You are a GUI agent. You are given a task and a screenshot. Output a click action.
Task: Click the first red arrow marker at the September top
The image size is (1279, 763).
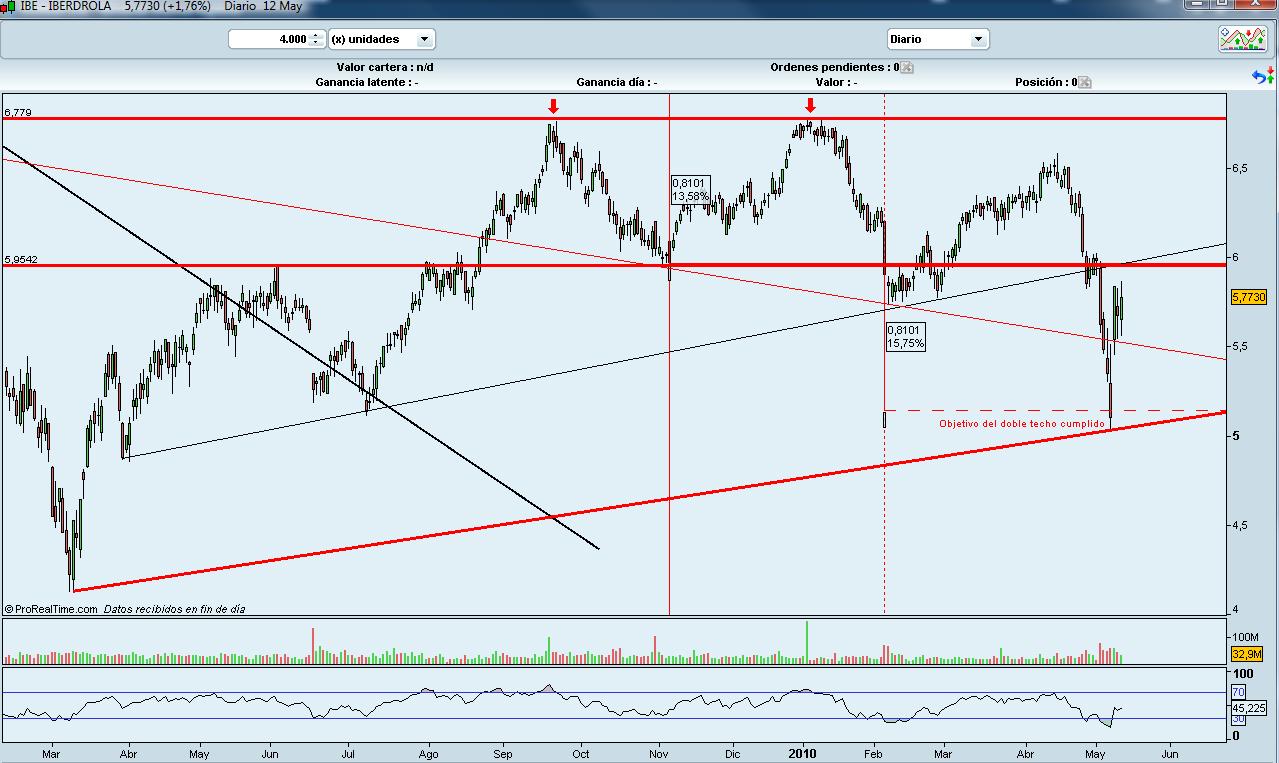point(553,106)
